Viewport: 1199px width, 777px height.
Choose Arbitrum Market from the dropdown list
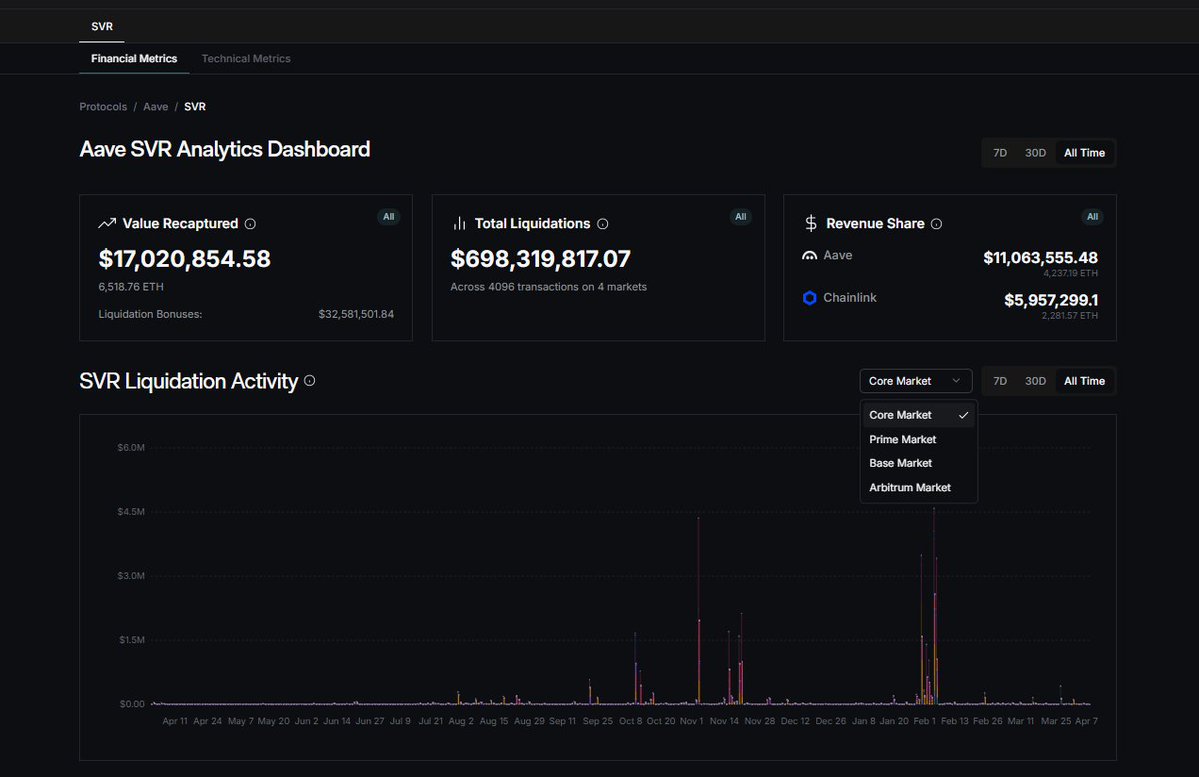coord(910,487)
